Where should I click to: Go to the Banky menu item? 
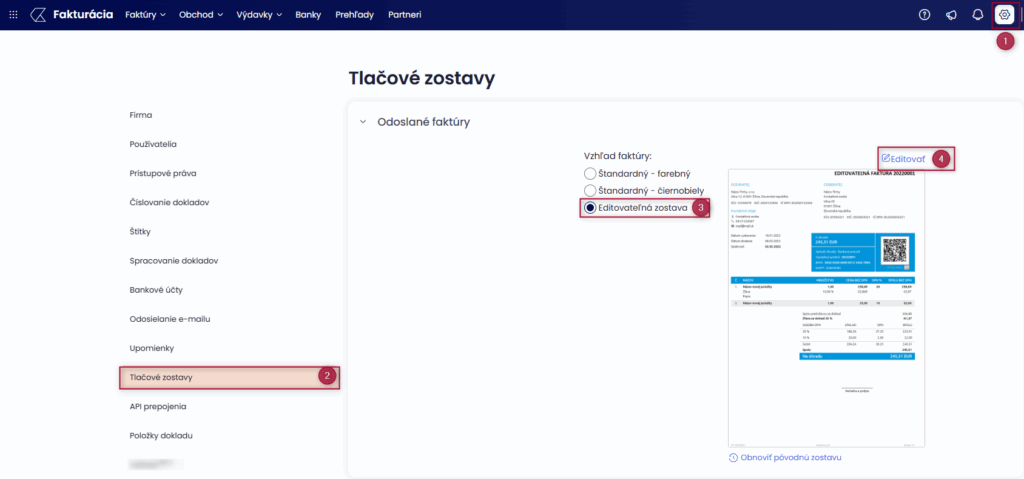[x=308, y=15]
